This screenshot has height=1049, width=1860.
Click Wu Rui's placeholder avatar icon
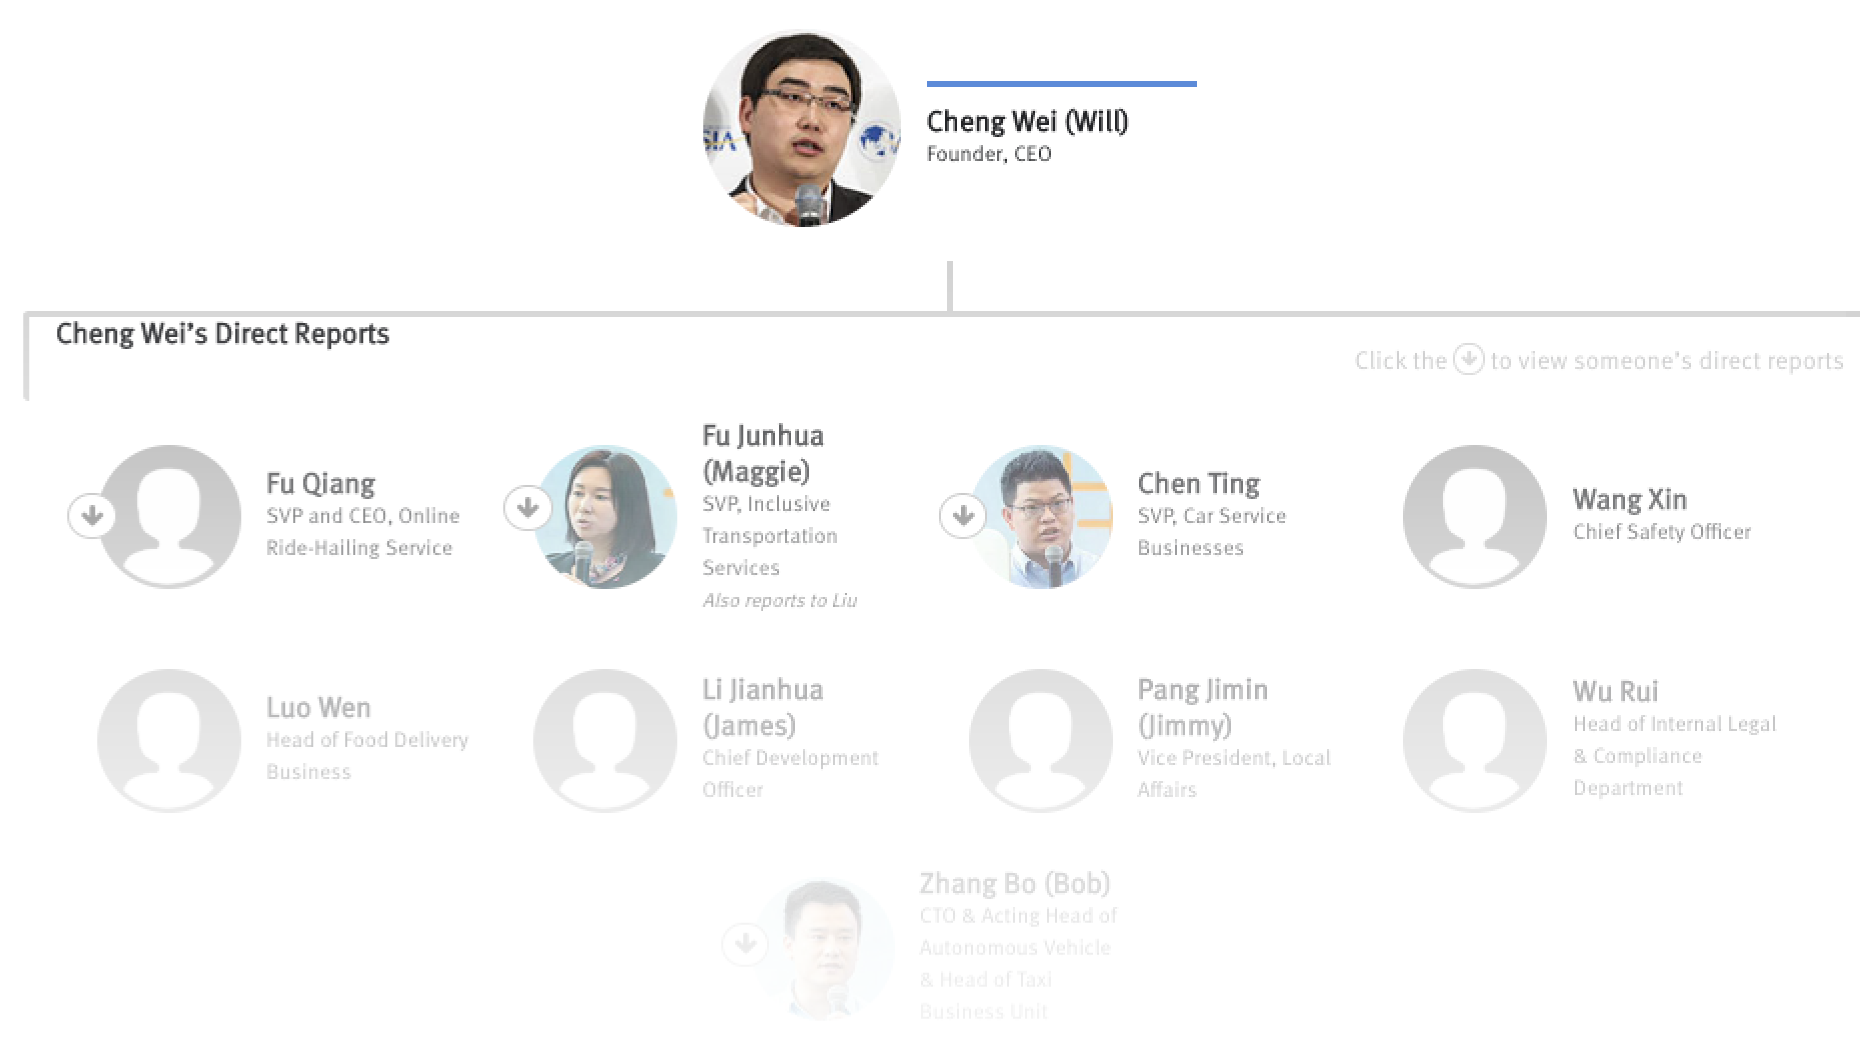1474,741
